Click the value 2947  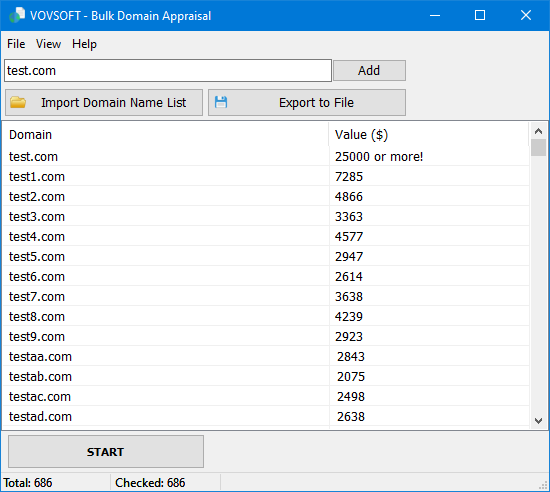click(349, 256)
